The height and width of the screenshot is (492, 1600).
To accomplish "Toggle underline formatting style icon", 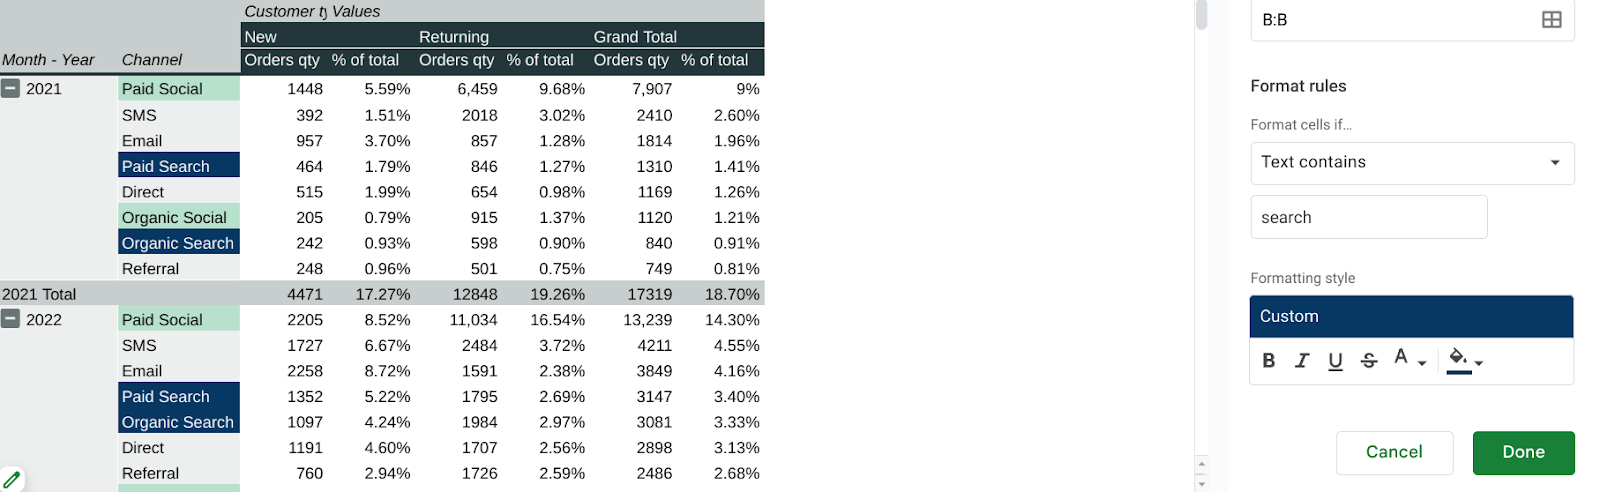I will point(1335,361).
